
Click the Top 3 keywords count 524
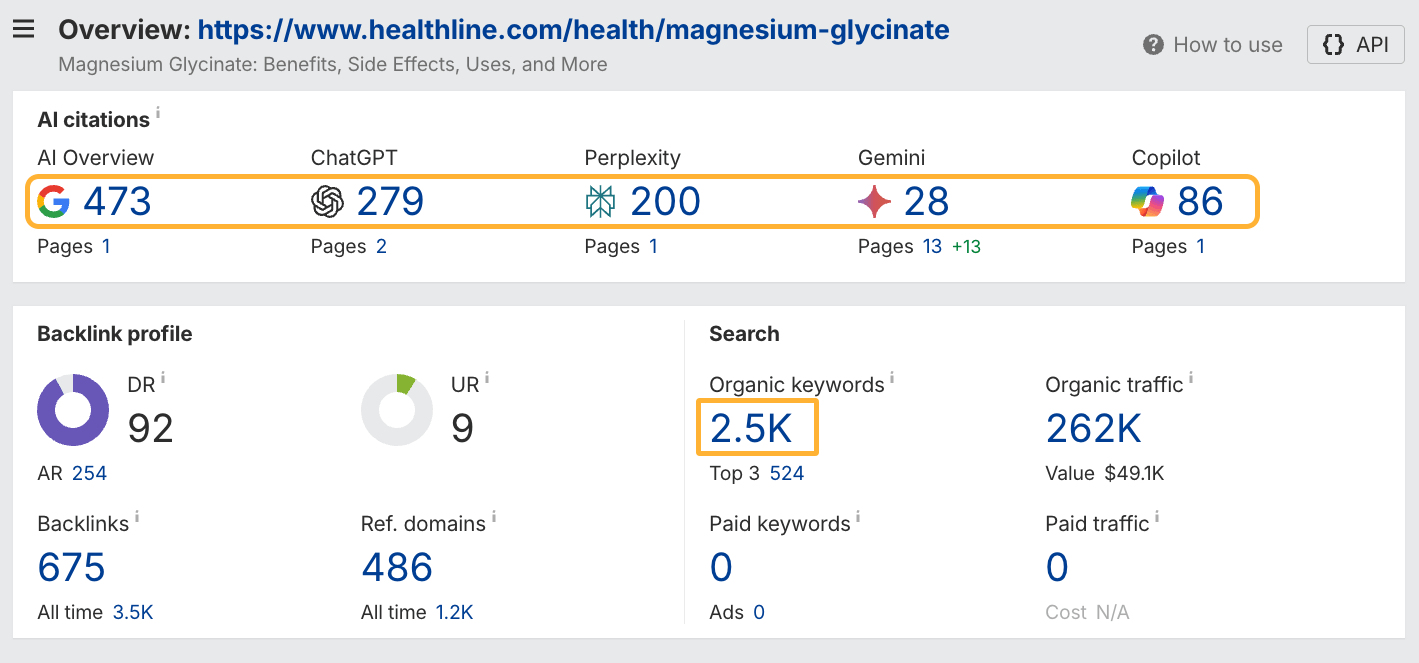tap(787, 473)
